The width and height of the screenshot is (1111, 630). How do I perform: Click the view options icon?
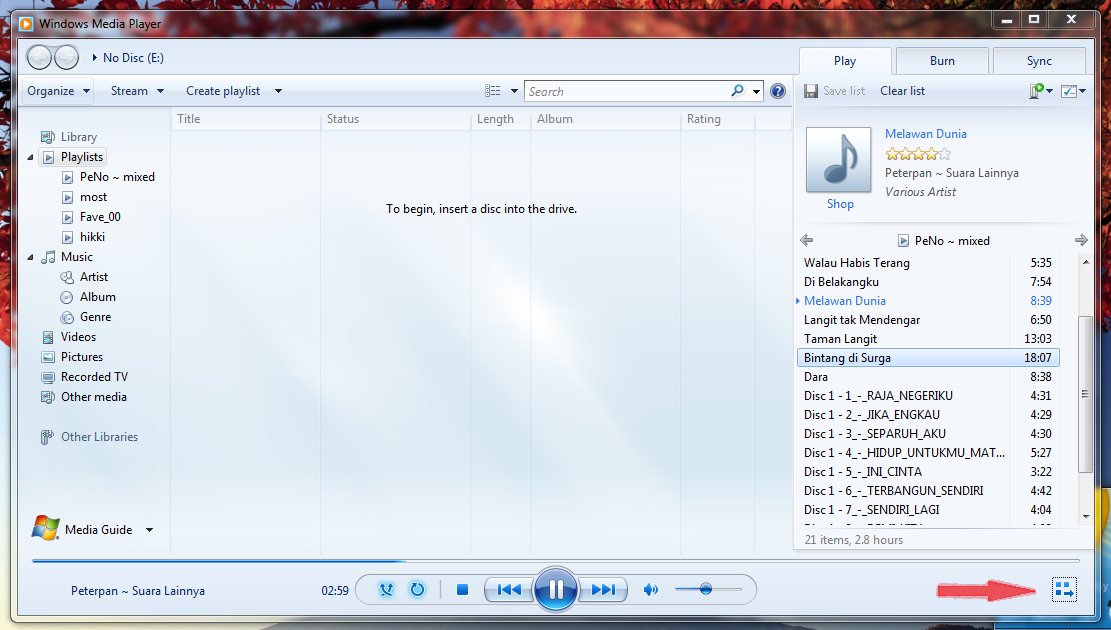(492, 91)
